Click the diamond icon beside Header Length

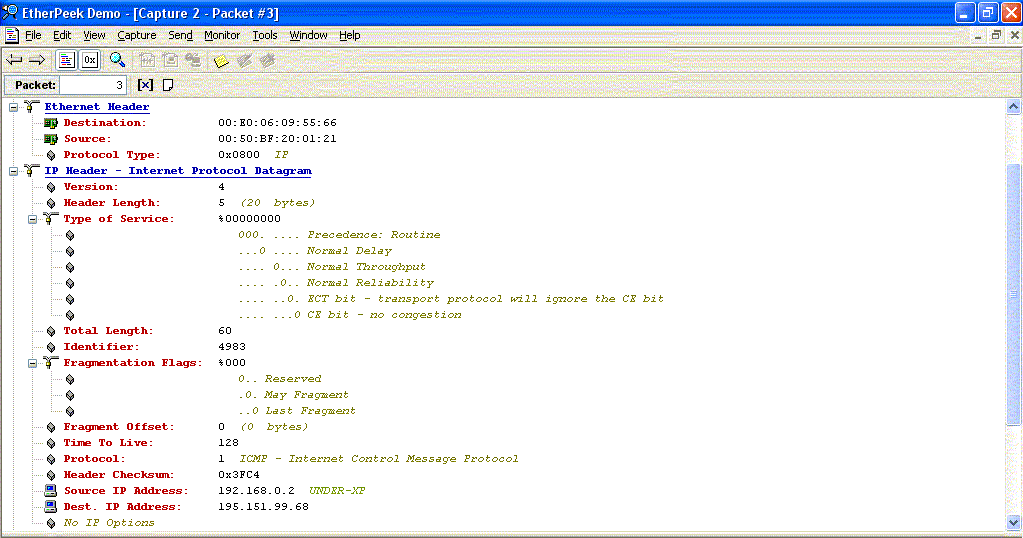click(x=51, y=203)
